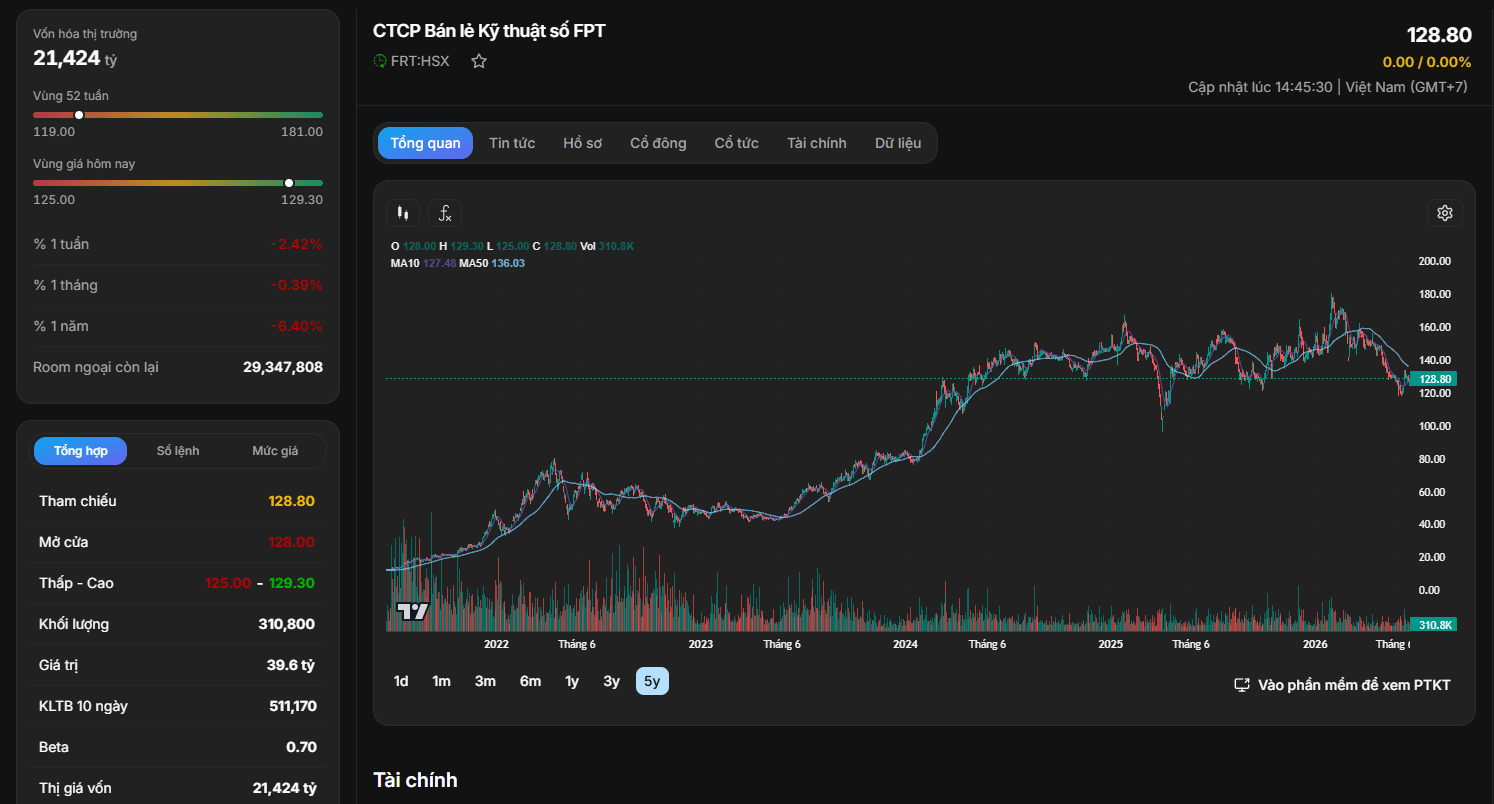Set chart range to 1y
This screenshot has width=1494, height=804.
(572, 681)
